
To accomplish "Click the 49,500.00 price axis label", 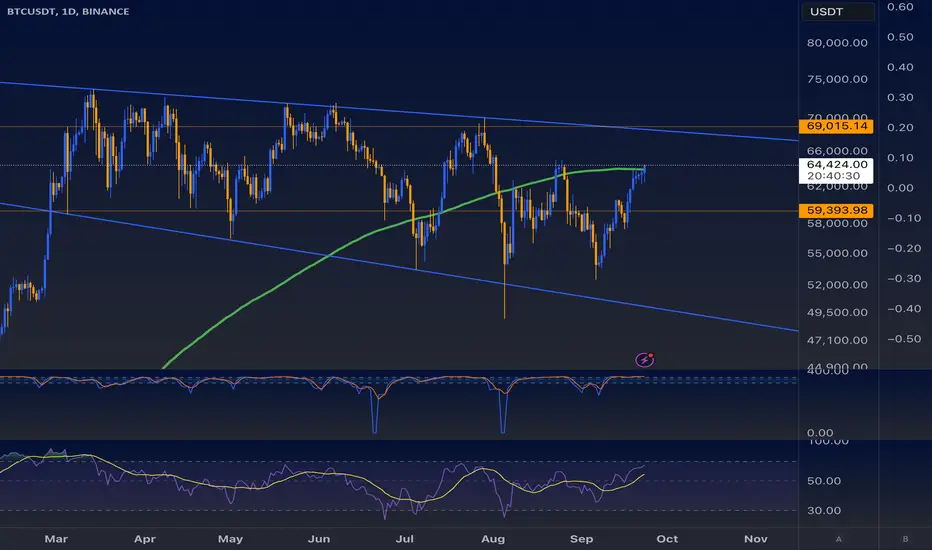I will click(x=837, y=312).
